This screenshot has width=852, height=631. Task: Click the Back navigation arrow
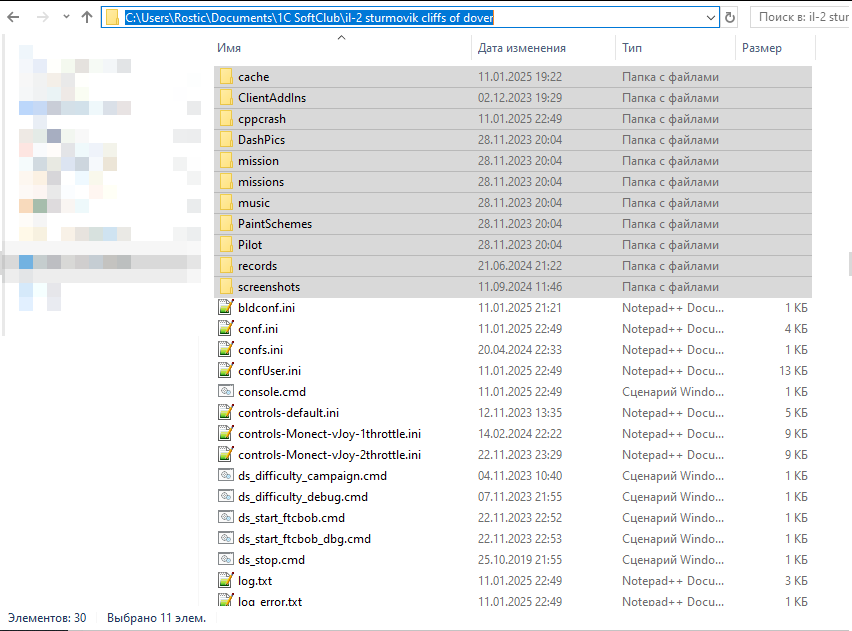(x=14, y=18)
